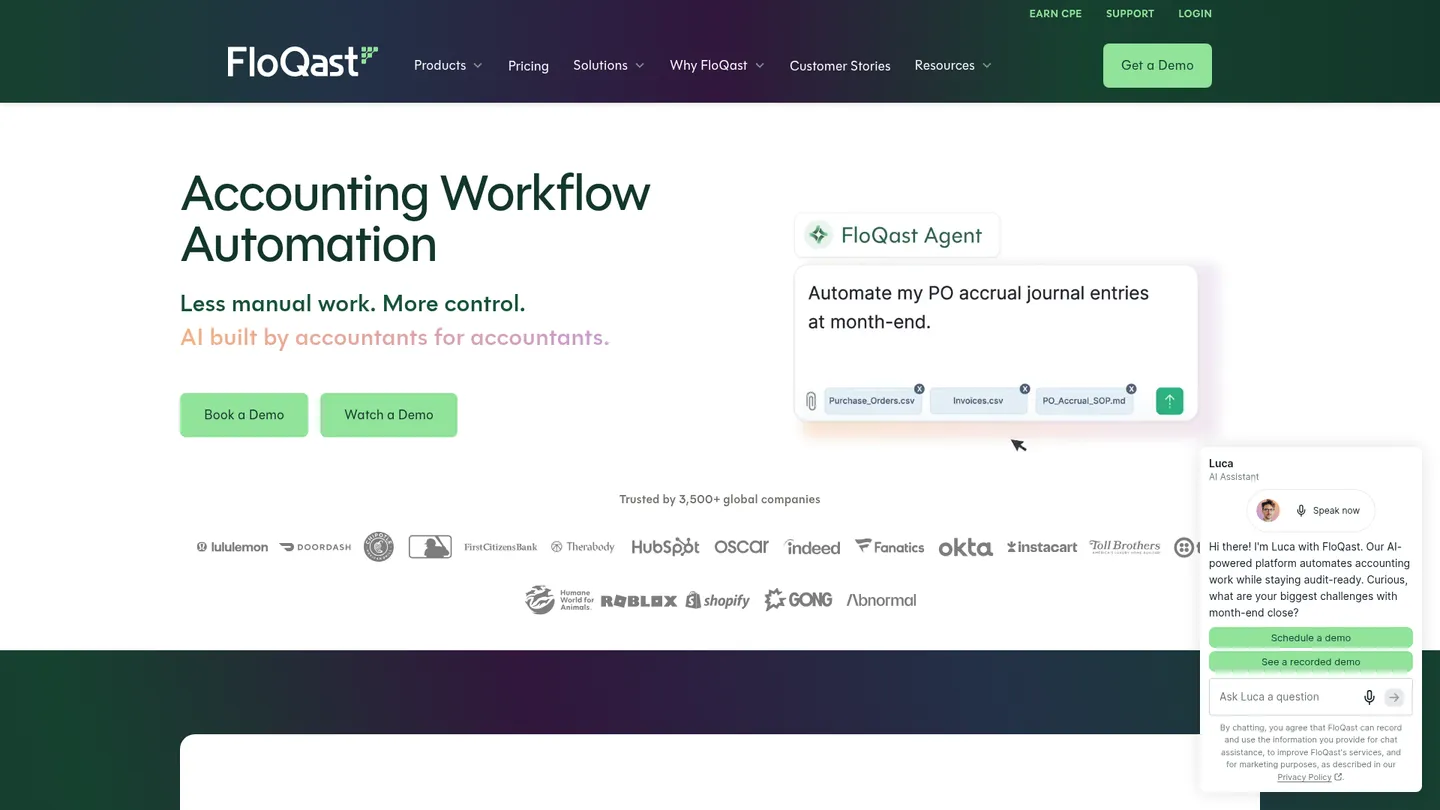This screenshot has height=810, width=1440.
Task: Click the Abnormal logo
Action: pyautogui.click(x=881, y=600)
